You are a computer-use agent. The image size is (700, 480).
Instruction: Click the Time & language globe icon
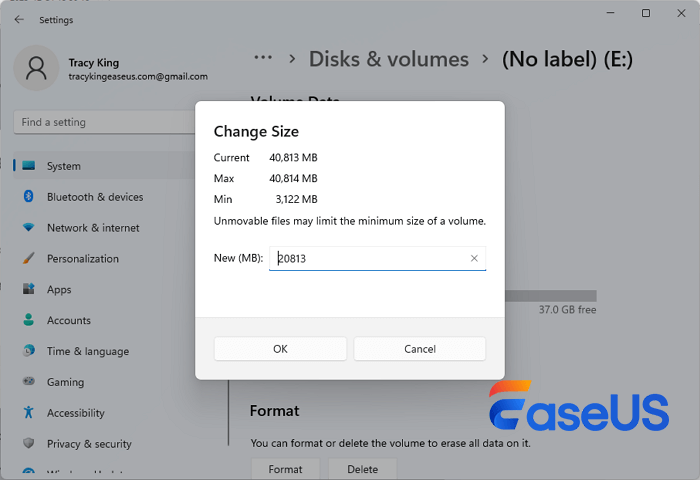click(29, 351)
